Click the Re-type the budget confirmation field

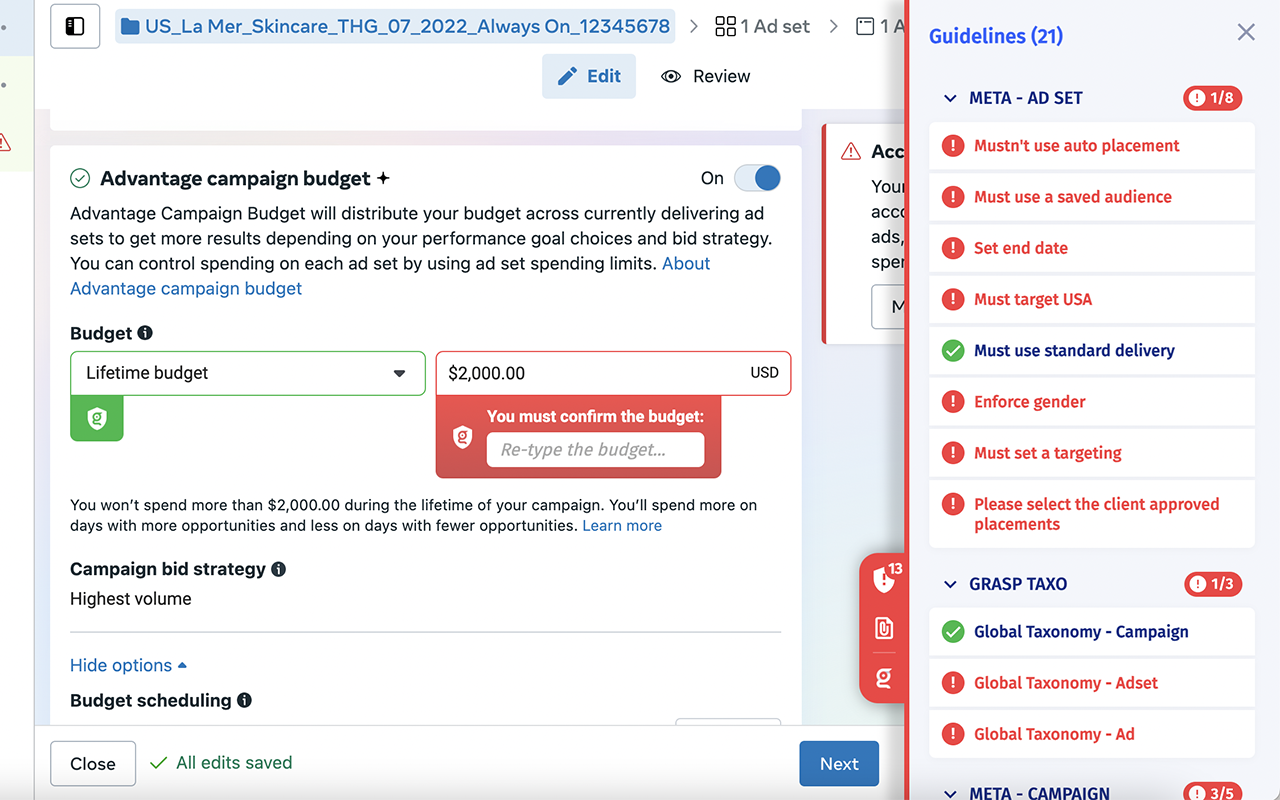(x=595, y=450)
